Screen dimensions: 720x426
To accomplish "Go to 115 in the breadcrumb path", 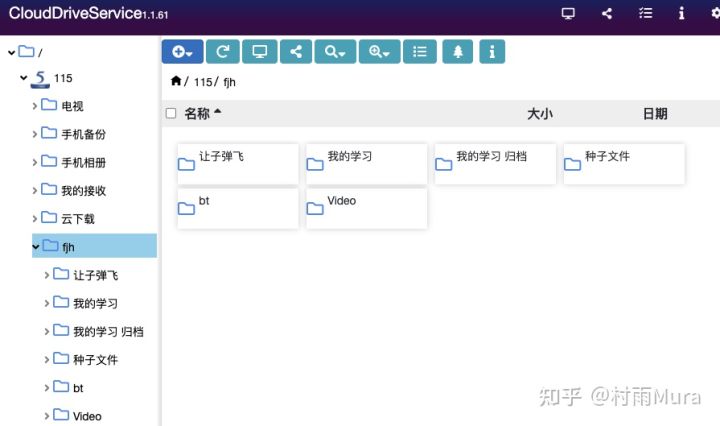I will [203, 82].
